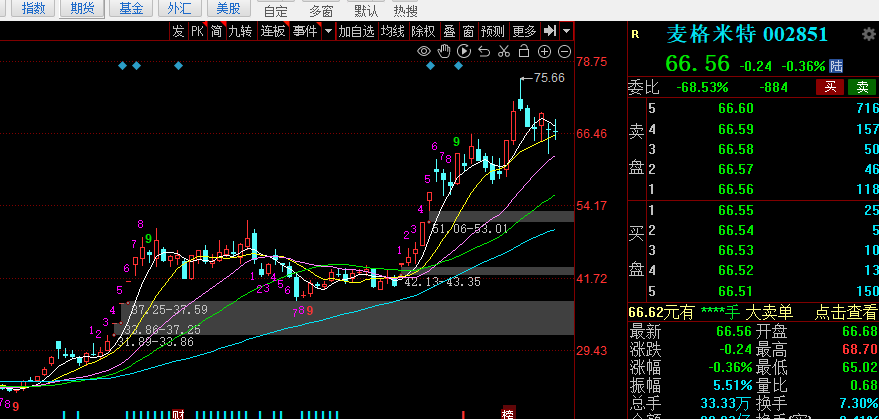Click the 事件 events button
Screen dimensions: 879x419
click(x=306, y=31)
